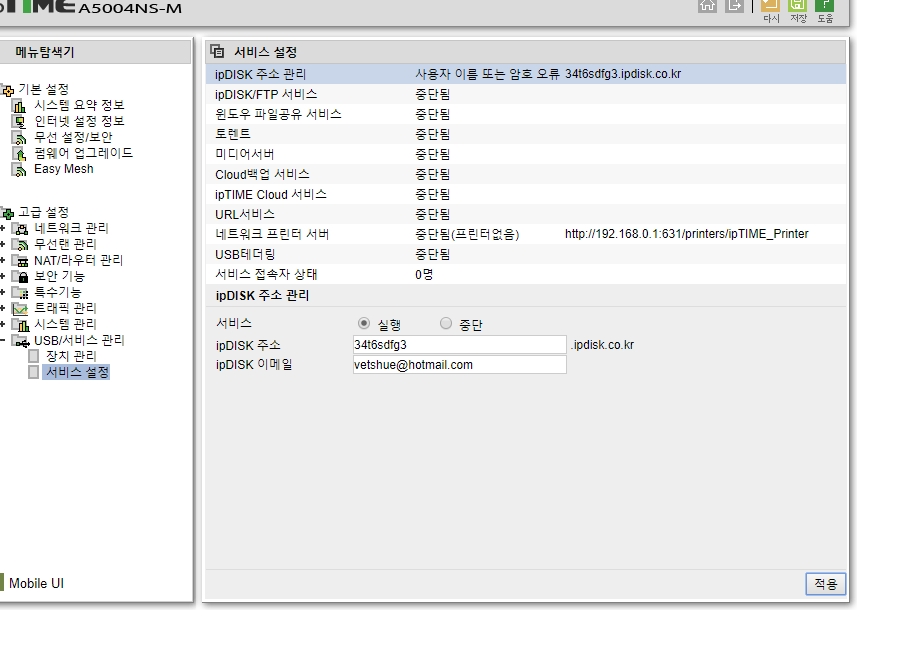Open 장치 관리 submenu item
This screenshot has height=646, width=914.
(x=71, y=356)
